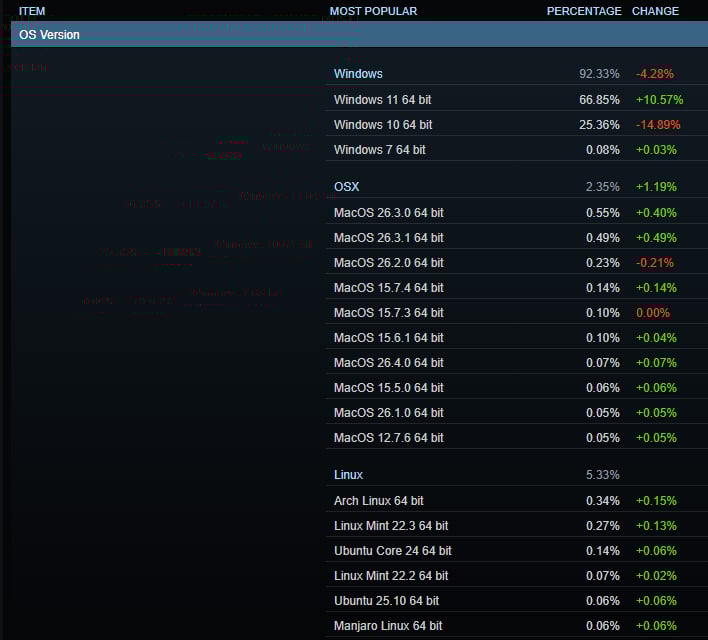708x640 pixels.
Task: Click the MacOS 15.5.0 64 bit row
Action: pos(517,388)
